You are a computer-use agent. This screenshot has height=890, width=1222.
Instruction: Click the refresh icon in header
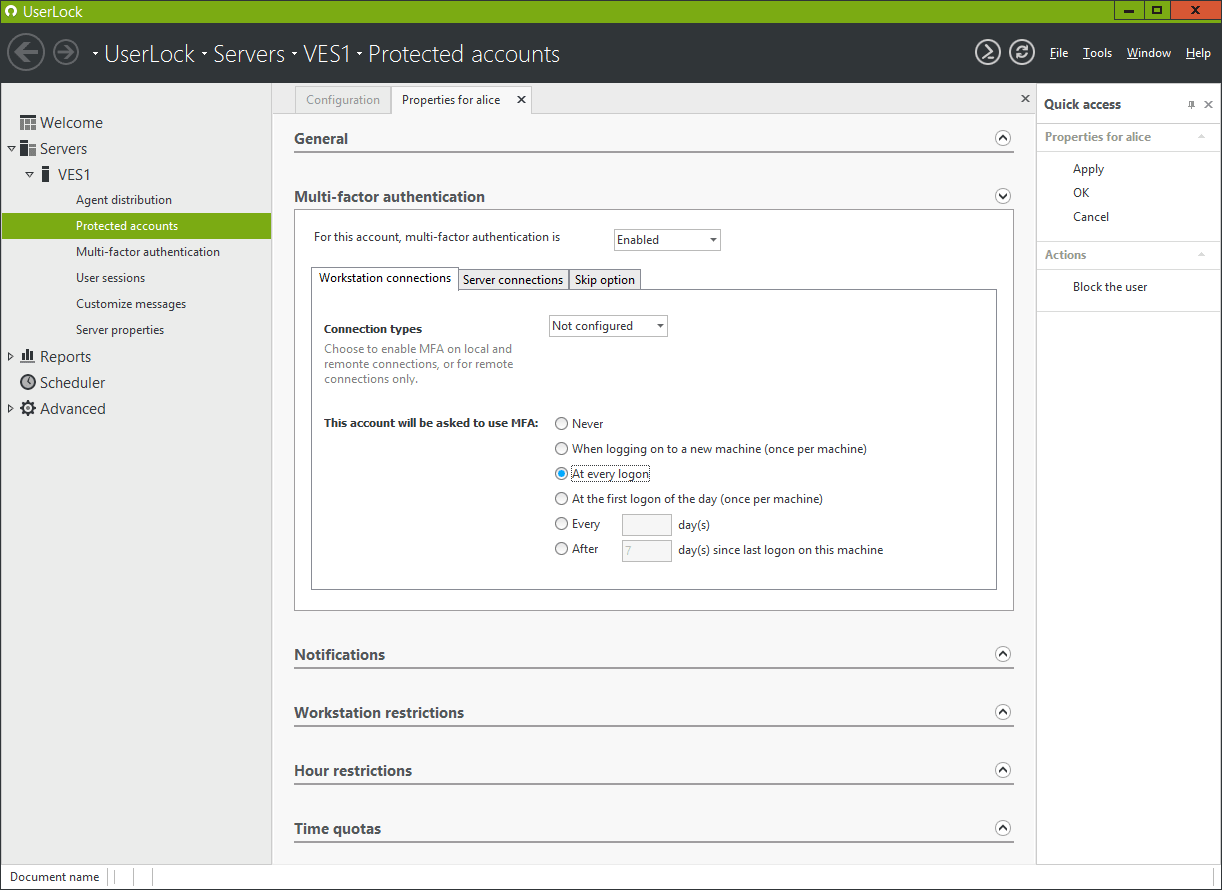click(1021, 53)
